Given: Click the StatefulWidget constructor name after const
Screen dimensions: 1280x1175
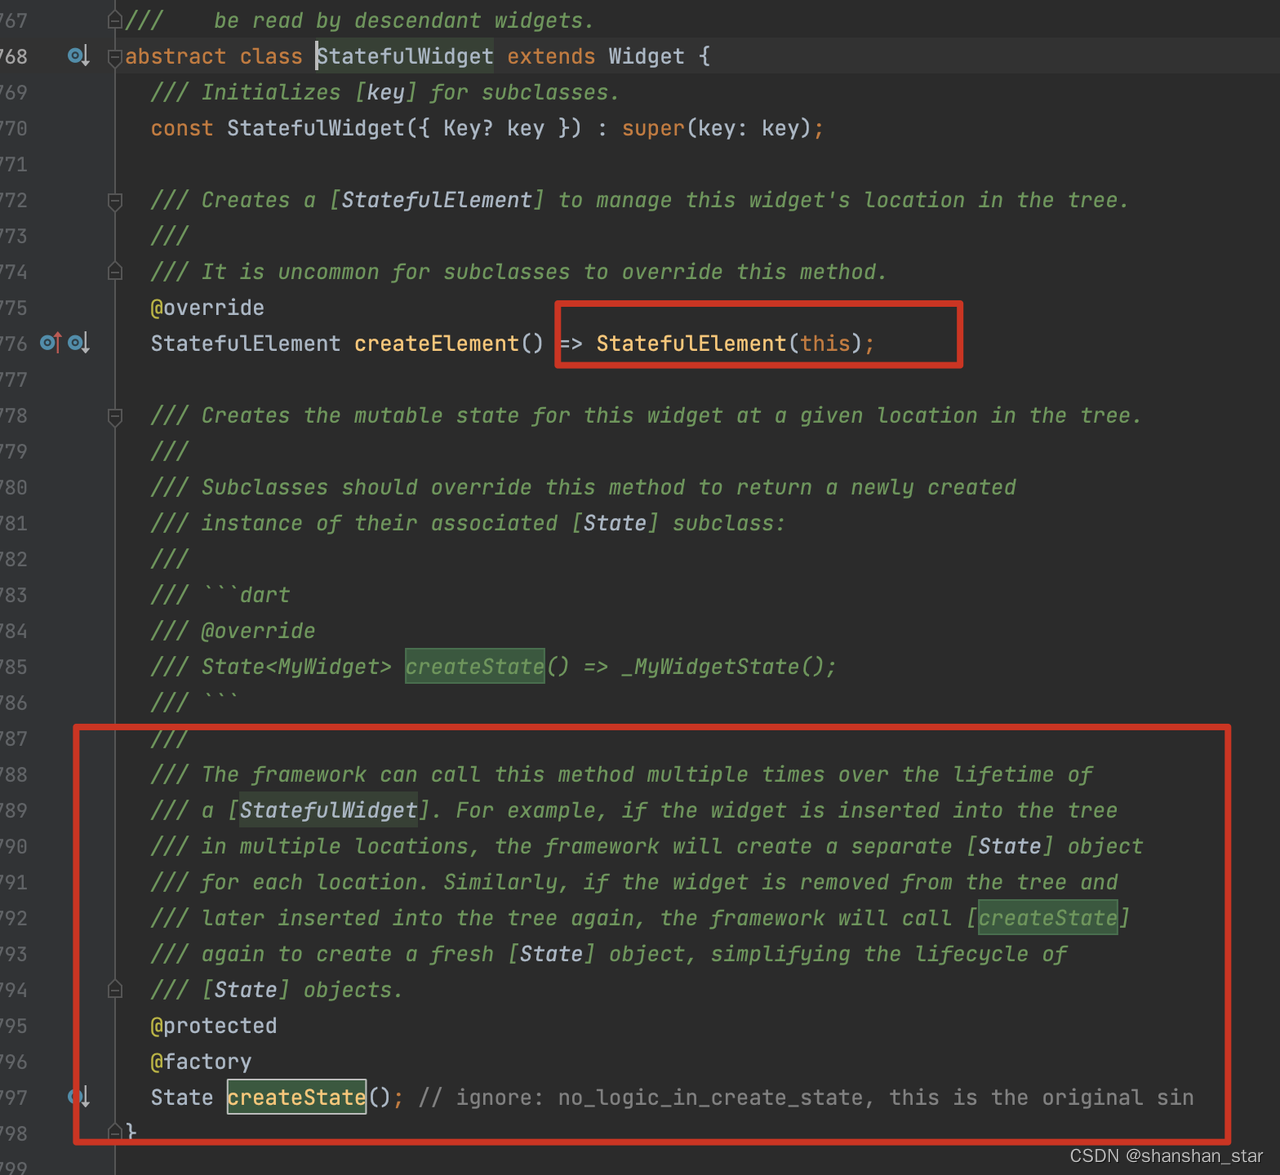Looking at the screenshot, I should (x=316, y=128).
